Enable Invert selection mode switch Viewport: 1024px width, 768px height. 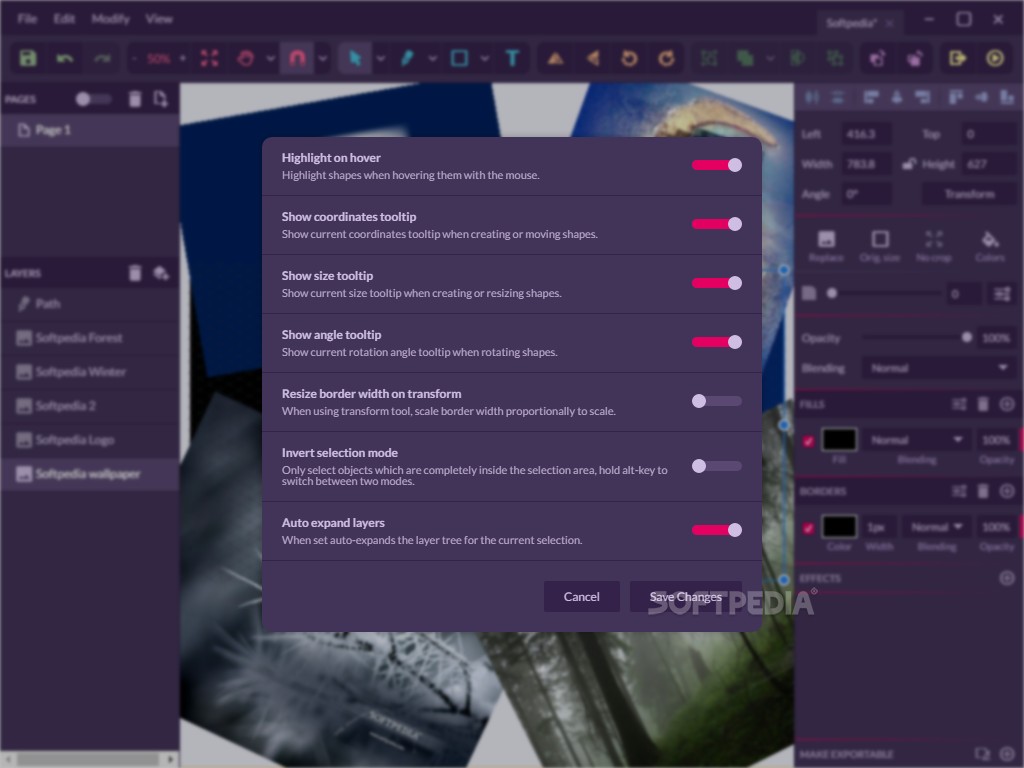[716, 466]
